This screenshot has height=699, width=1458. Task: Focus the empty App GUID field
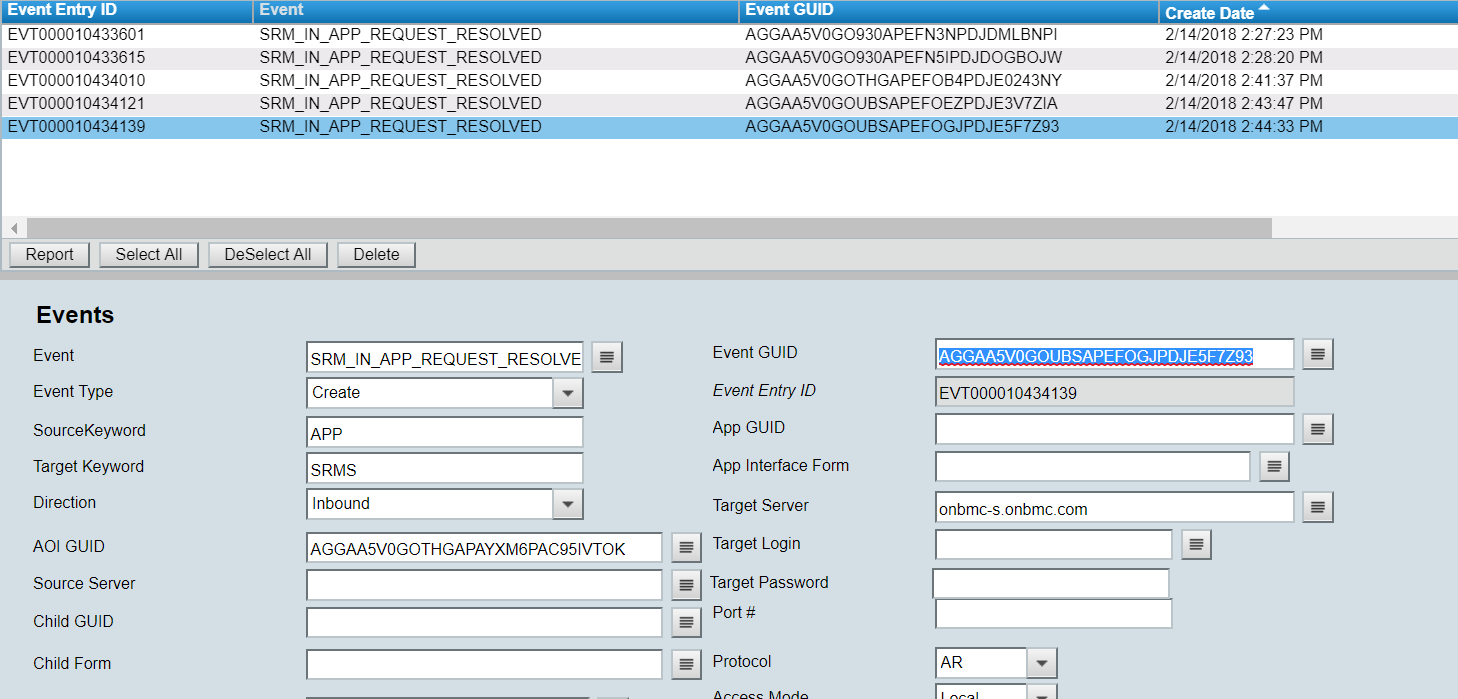1115,429
